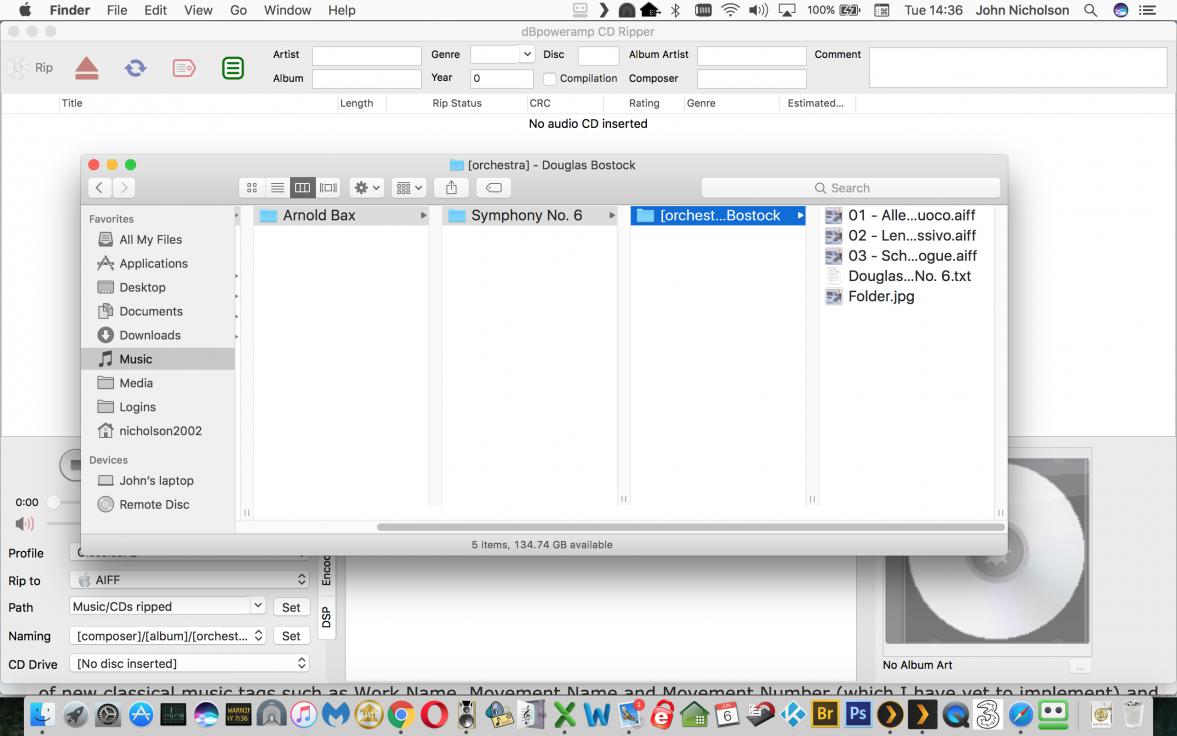Switch Finder to list view
This screenshot has width=1177, height=736.
(x=277, y=188)
